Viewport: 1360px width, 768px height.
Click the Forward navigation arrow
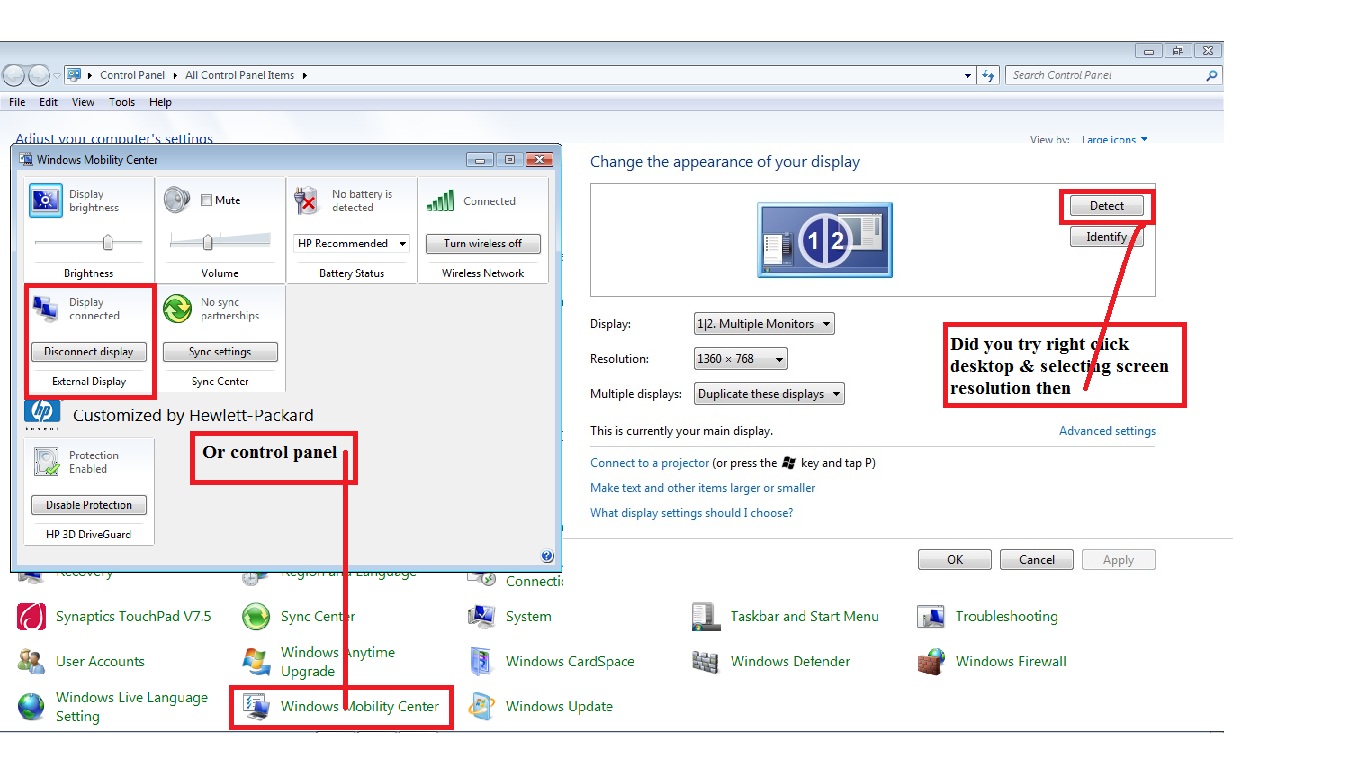[x=39, y=75]
